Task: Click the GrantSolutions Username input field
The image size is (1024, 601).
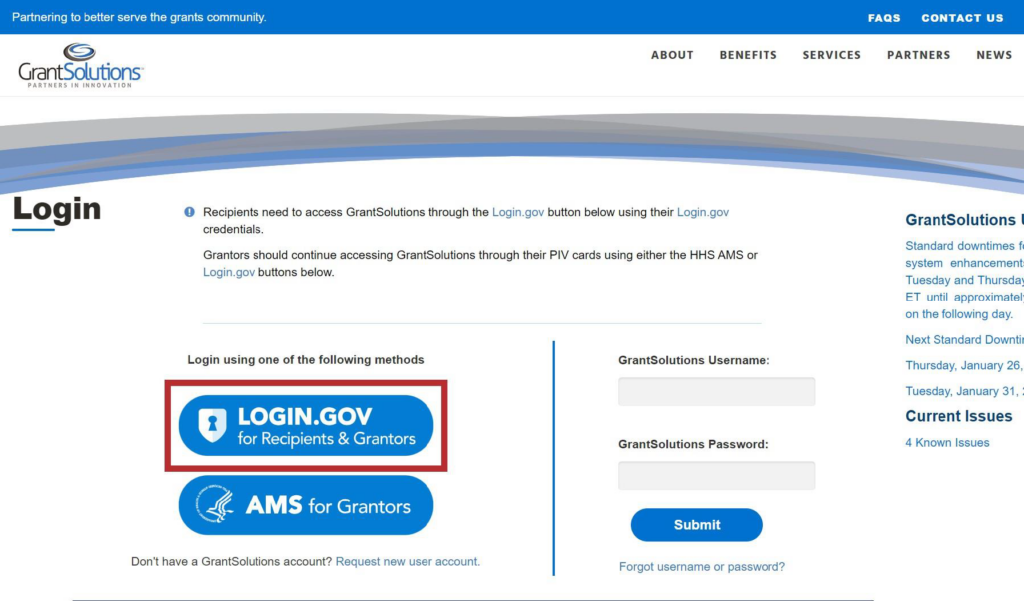Action: tap(716, 391)
